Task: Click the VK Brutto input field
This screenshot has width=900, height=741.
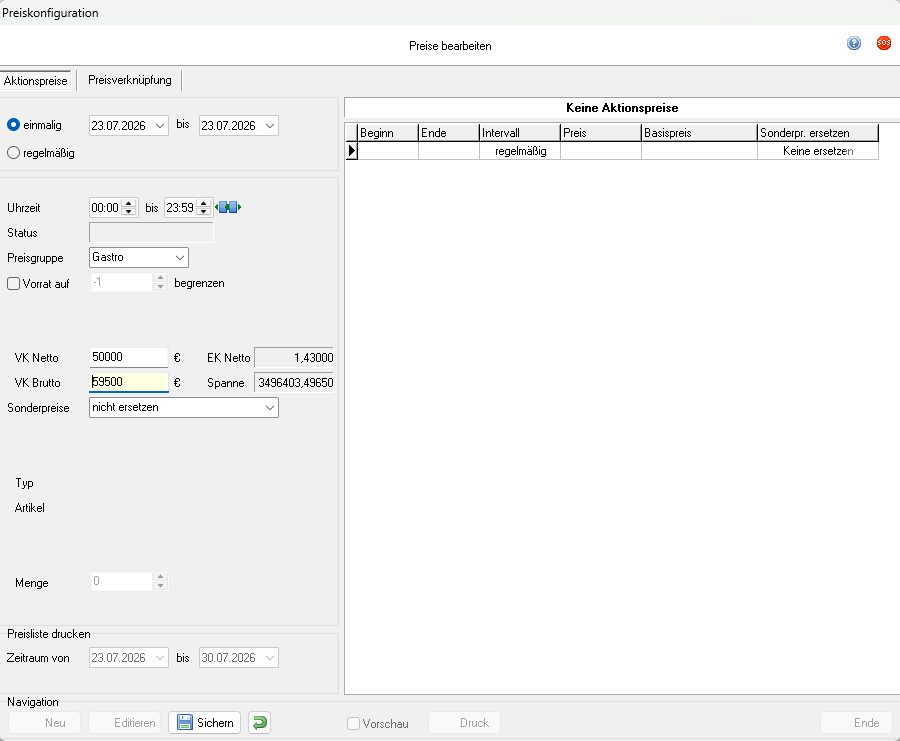Action: (x=129, y=382)
